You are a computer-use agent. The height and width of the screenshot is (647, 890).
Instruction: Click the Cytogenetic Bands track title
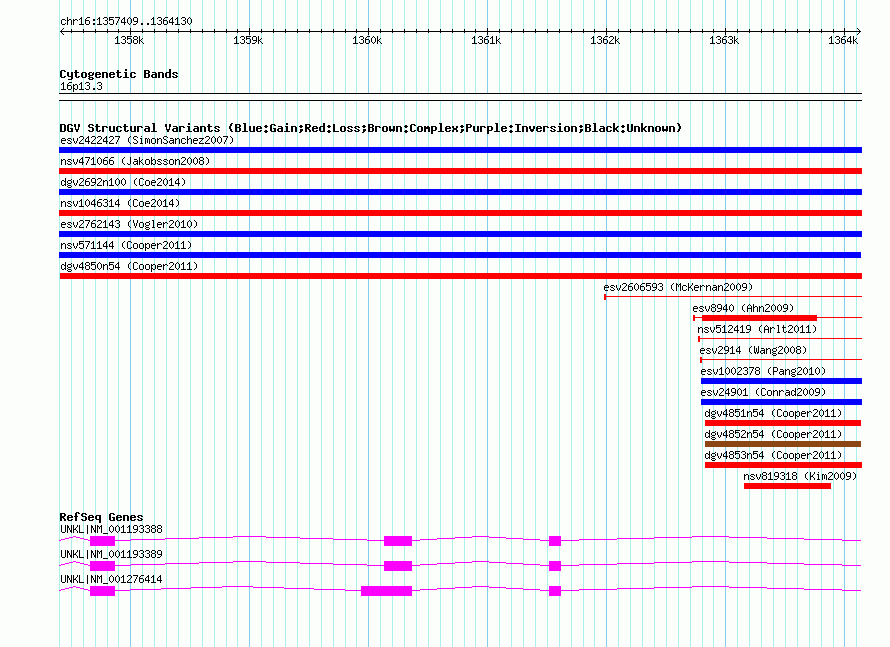[118, 74]
